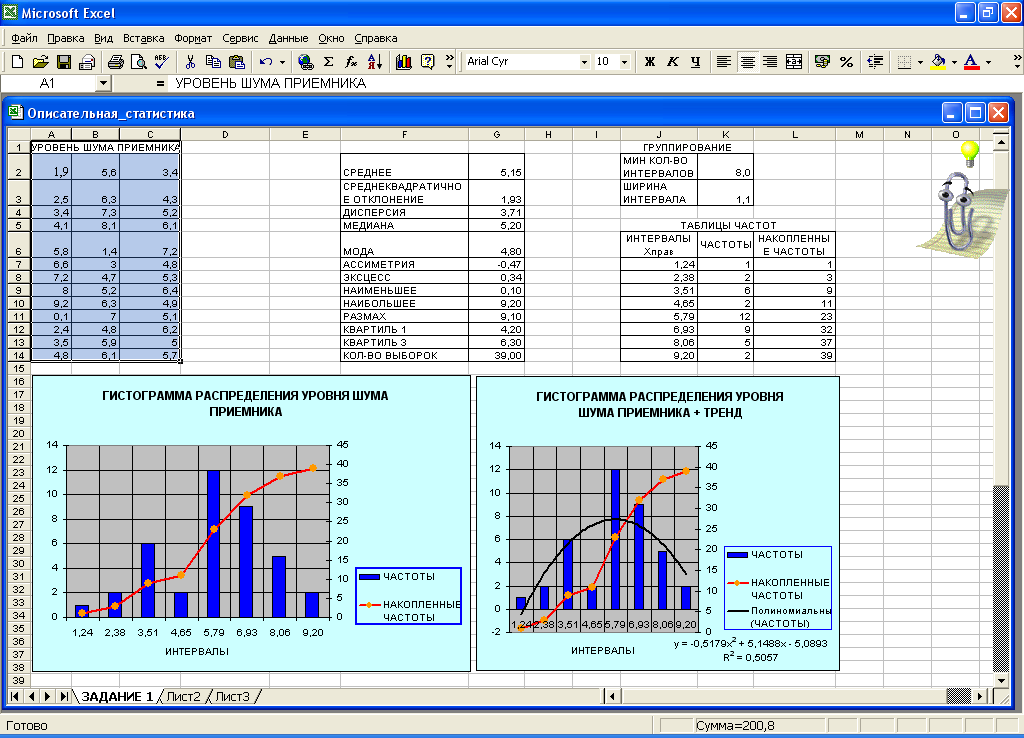Toggle underline formatting (Ч)
This screenshot has width=1024, height=738.
click(x=696, y=61)
